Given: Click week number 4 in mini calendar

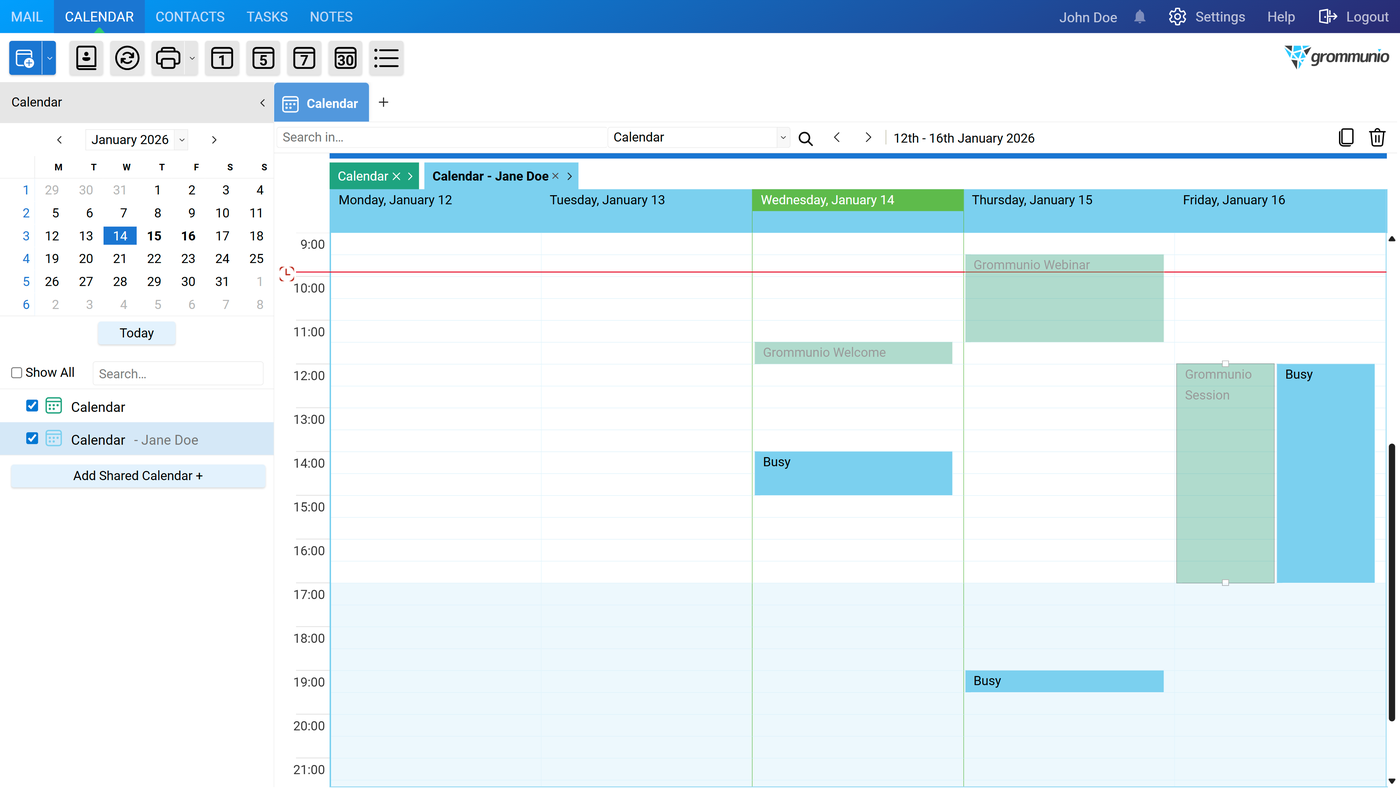Looking at the screenshot, I should coord(26,259).
